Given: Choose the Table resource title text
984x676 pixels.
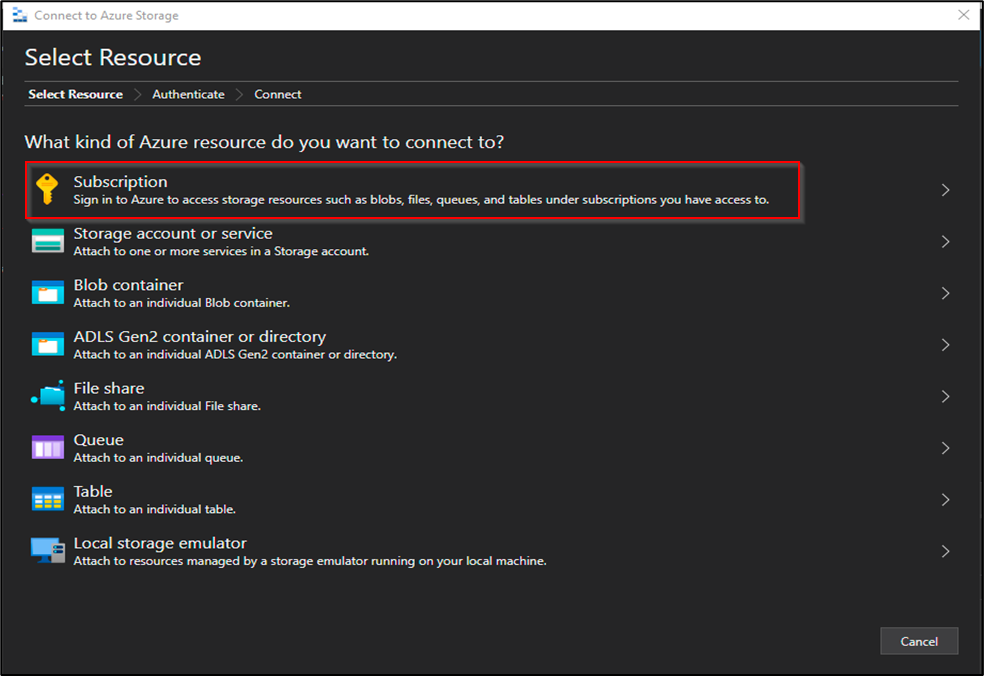Looking at the screenshot, I should pyautogui.click(x=93, y=491).
